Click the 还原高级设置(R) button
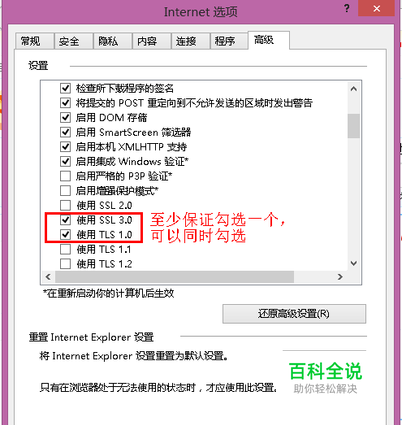This screenshot has width=402, height=425. (x=294, y=314)
